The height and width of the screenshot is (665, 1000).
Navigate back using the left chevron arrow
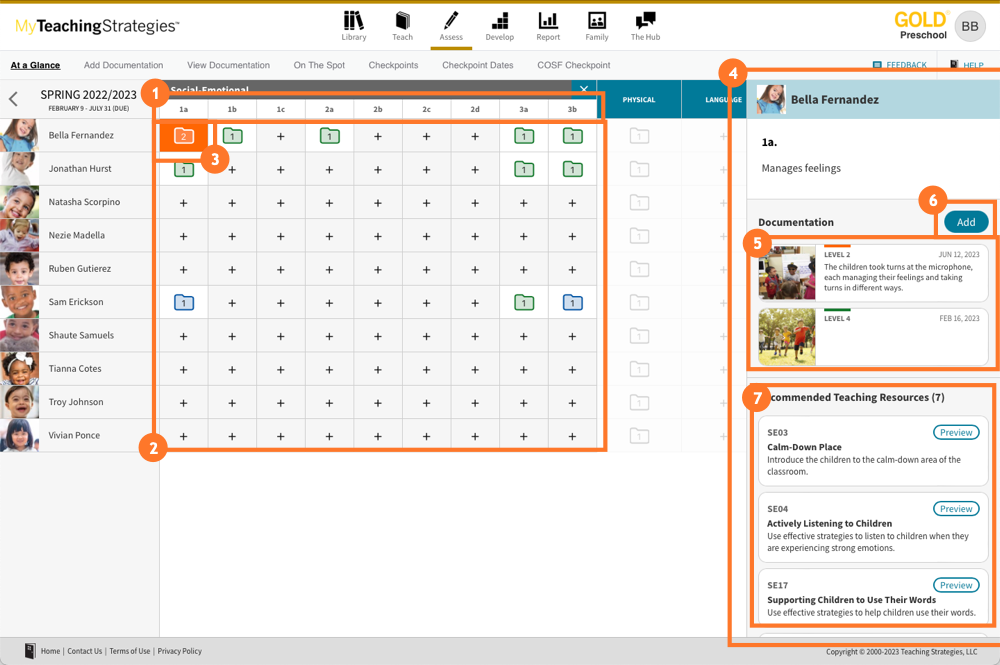[13, 100]
